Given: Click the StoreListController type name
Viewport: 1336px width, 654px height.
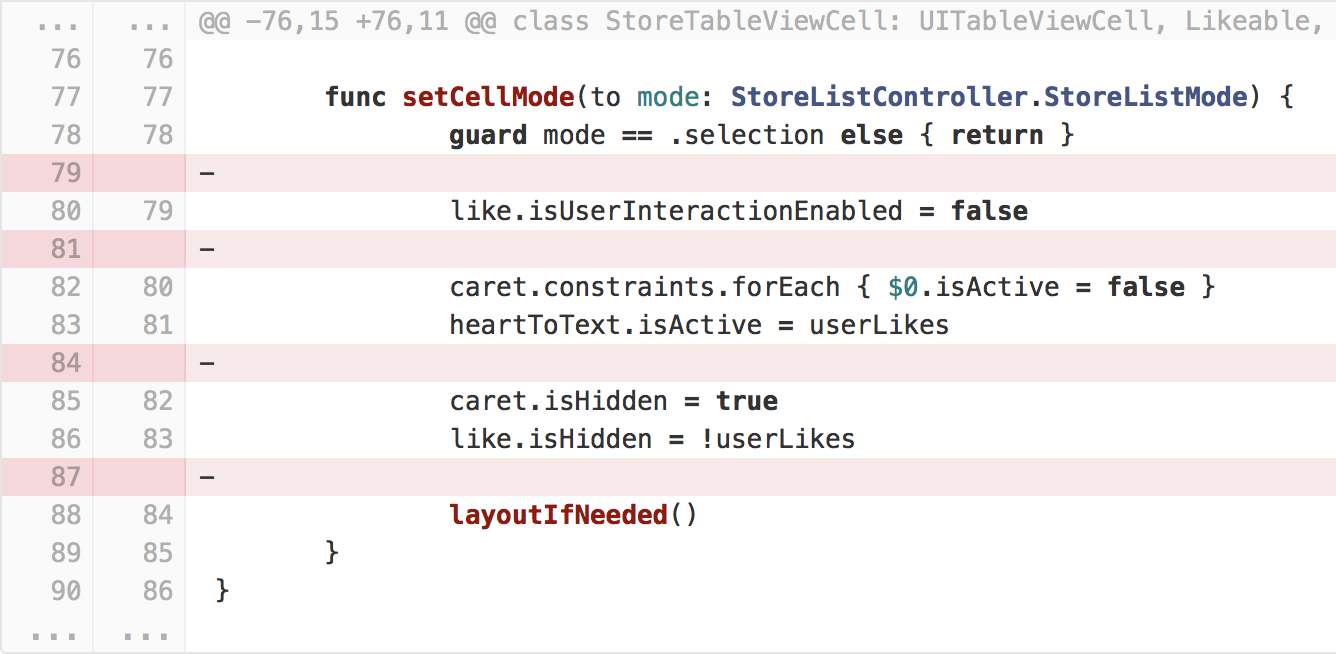Looking at the screenshot, I should pyautogui.click(x=880, y=97).
